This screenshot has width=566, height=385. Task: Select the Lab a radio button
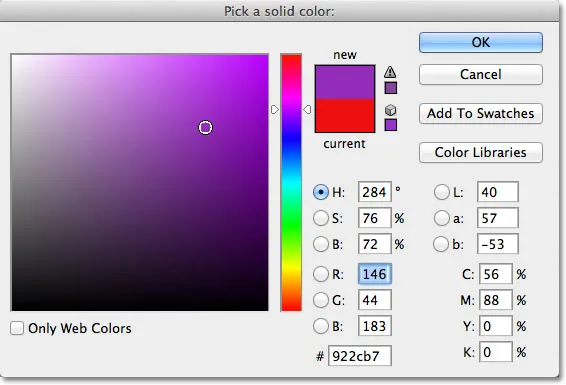click(x=441, y=218)
